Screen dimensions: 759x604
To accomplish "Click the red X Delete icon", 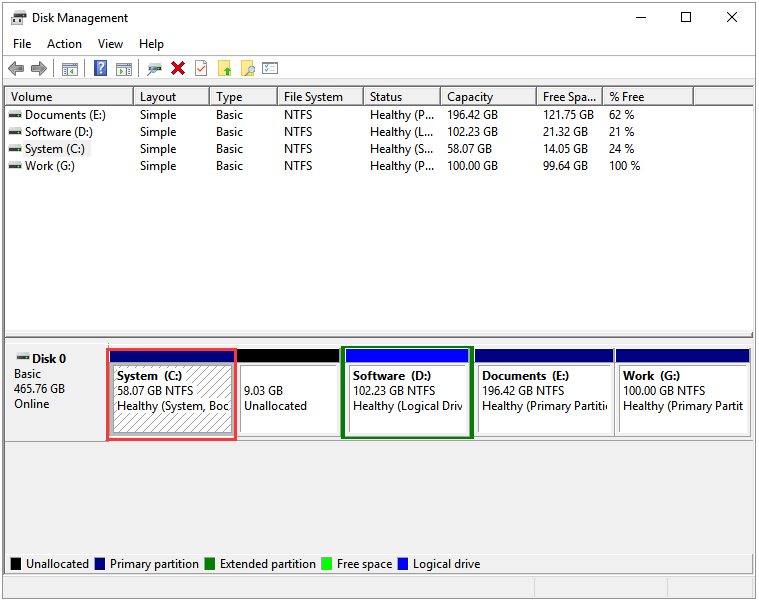I will point(178,68).
